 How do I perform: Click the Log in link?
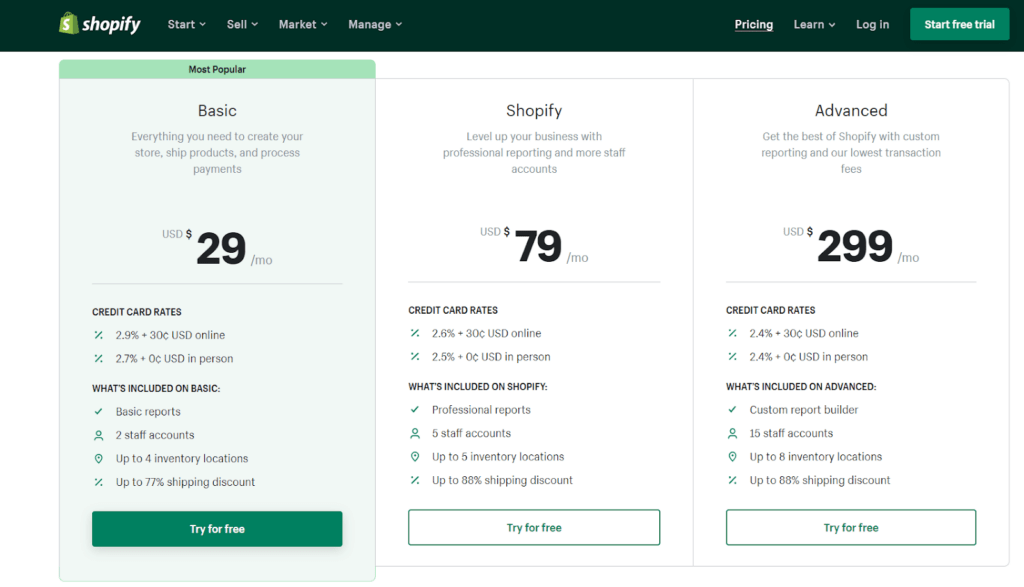pos(872,24)
